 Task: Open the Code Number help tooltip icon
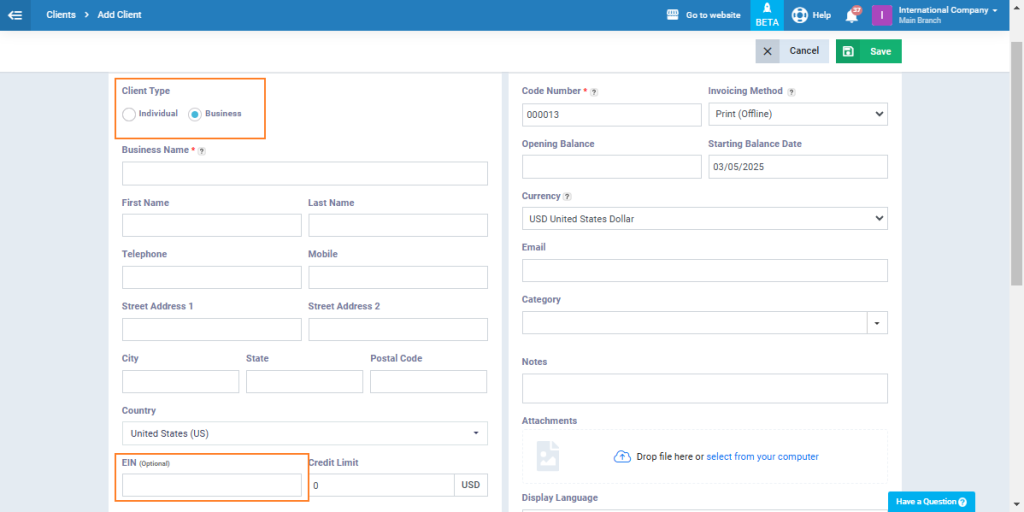point(594,92)
